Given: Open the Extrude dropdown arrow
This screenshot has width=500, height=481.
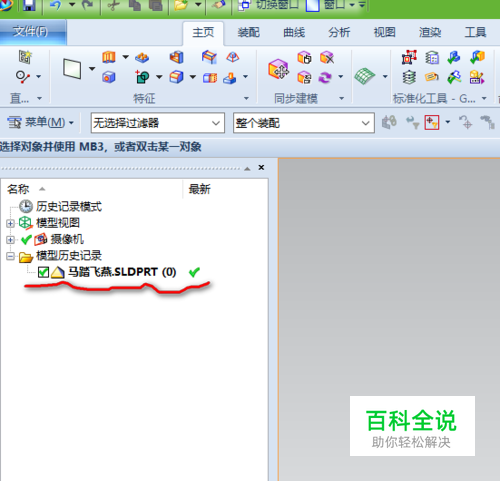Looking at the screenshot, I should (x=125, y=57).
